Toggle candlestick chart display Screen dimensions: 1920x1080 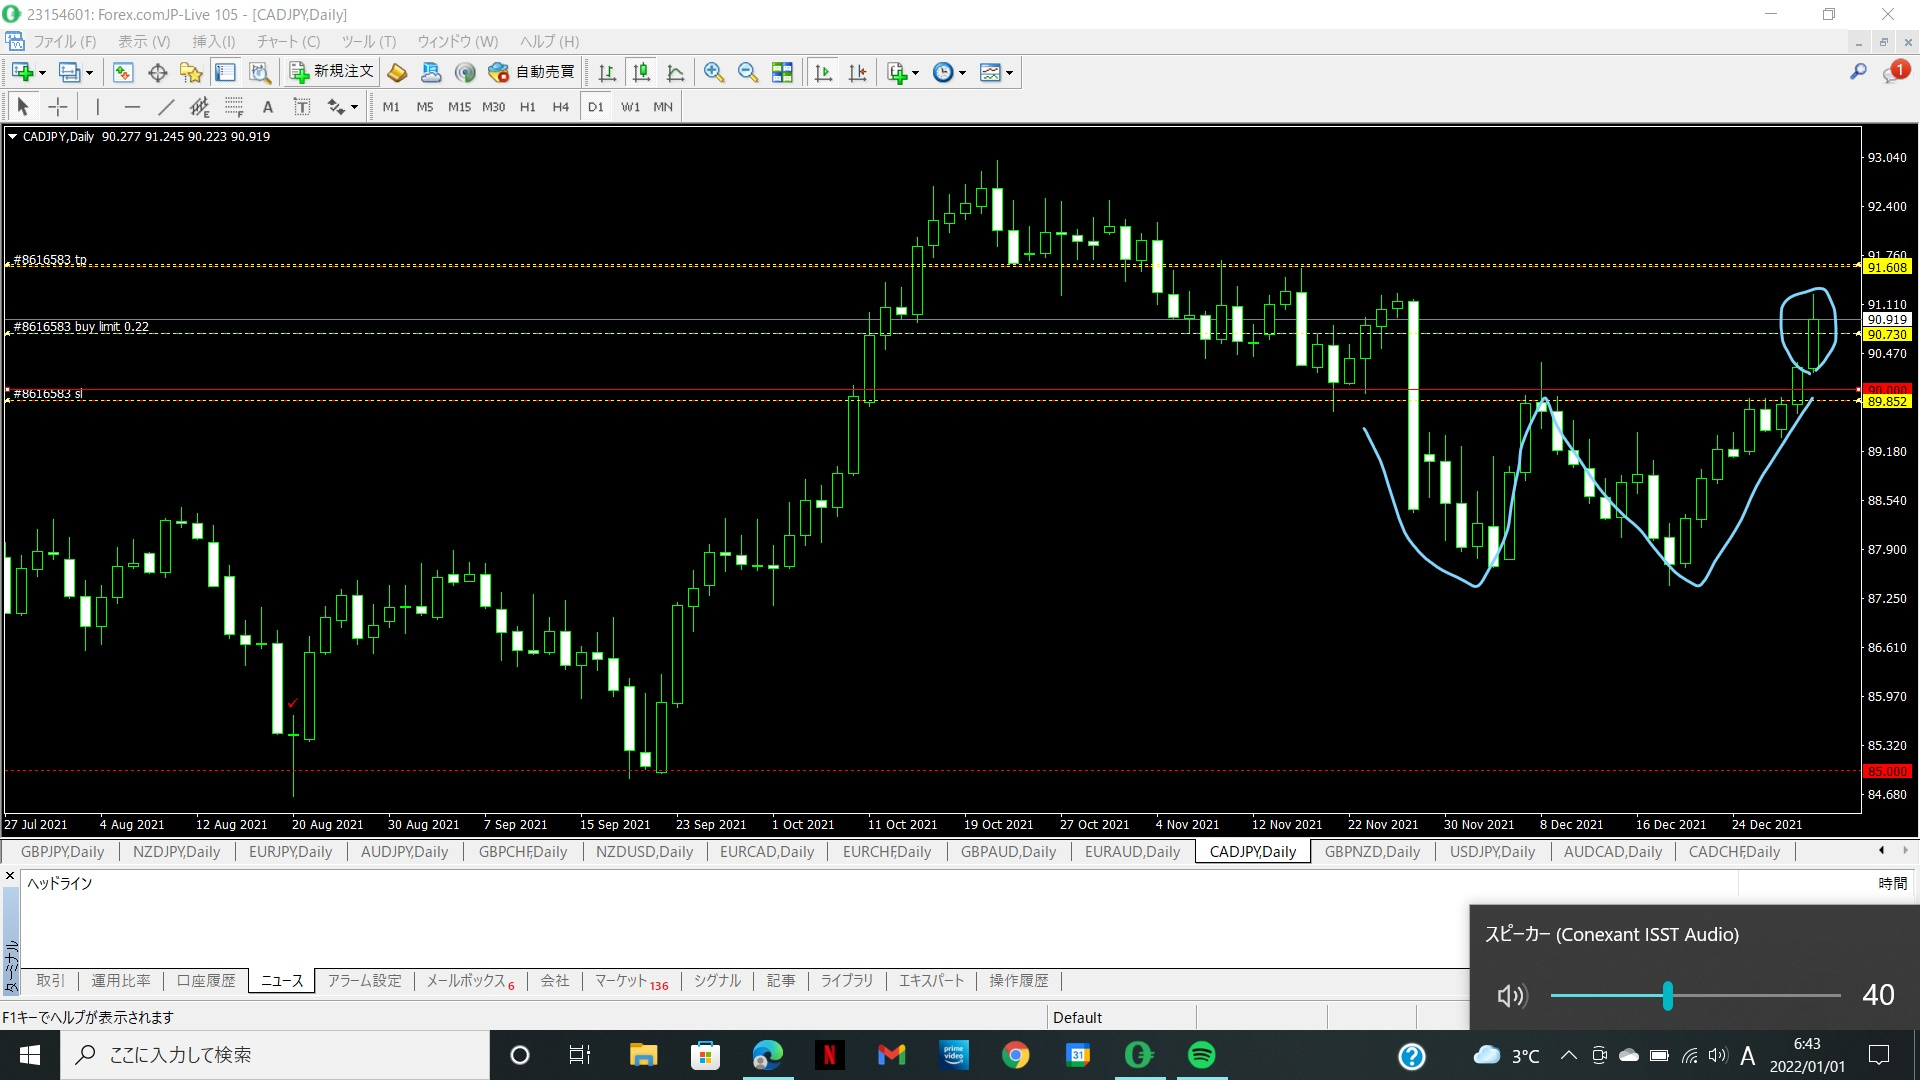point(641,72)
